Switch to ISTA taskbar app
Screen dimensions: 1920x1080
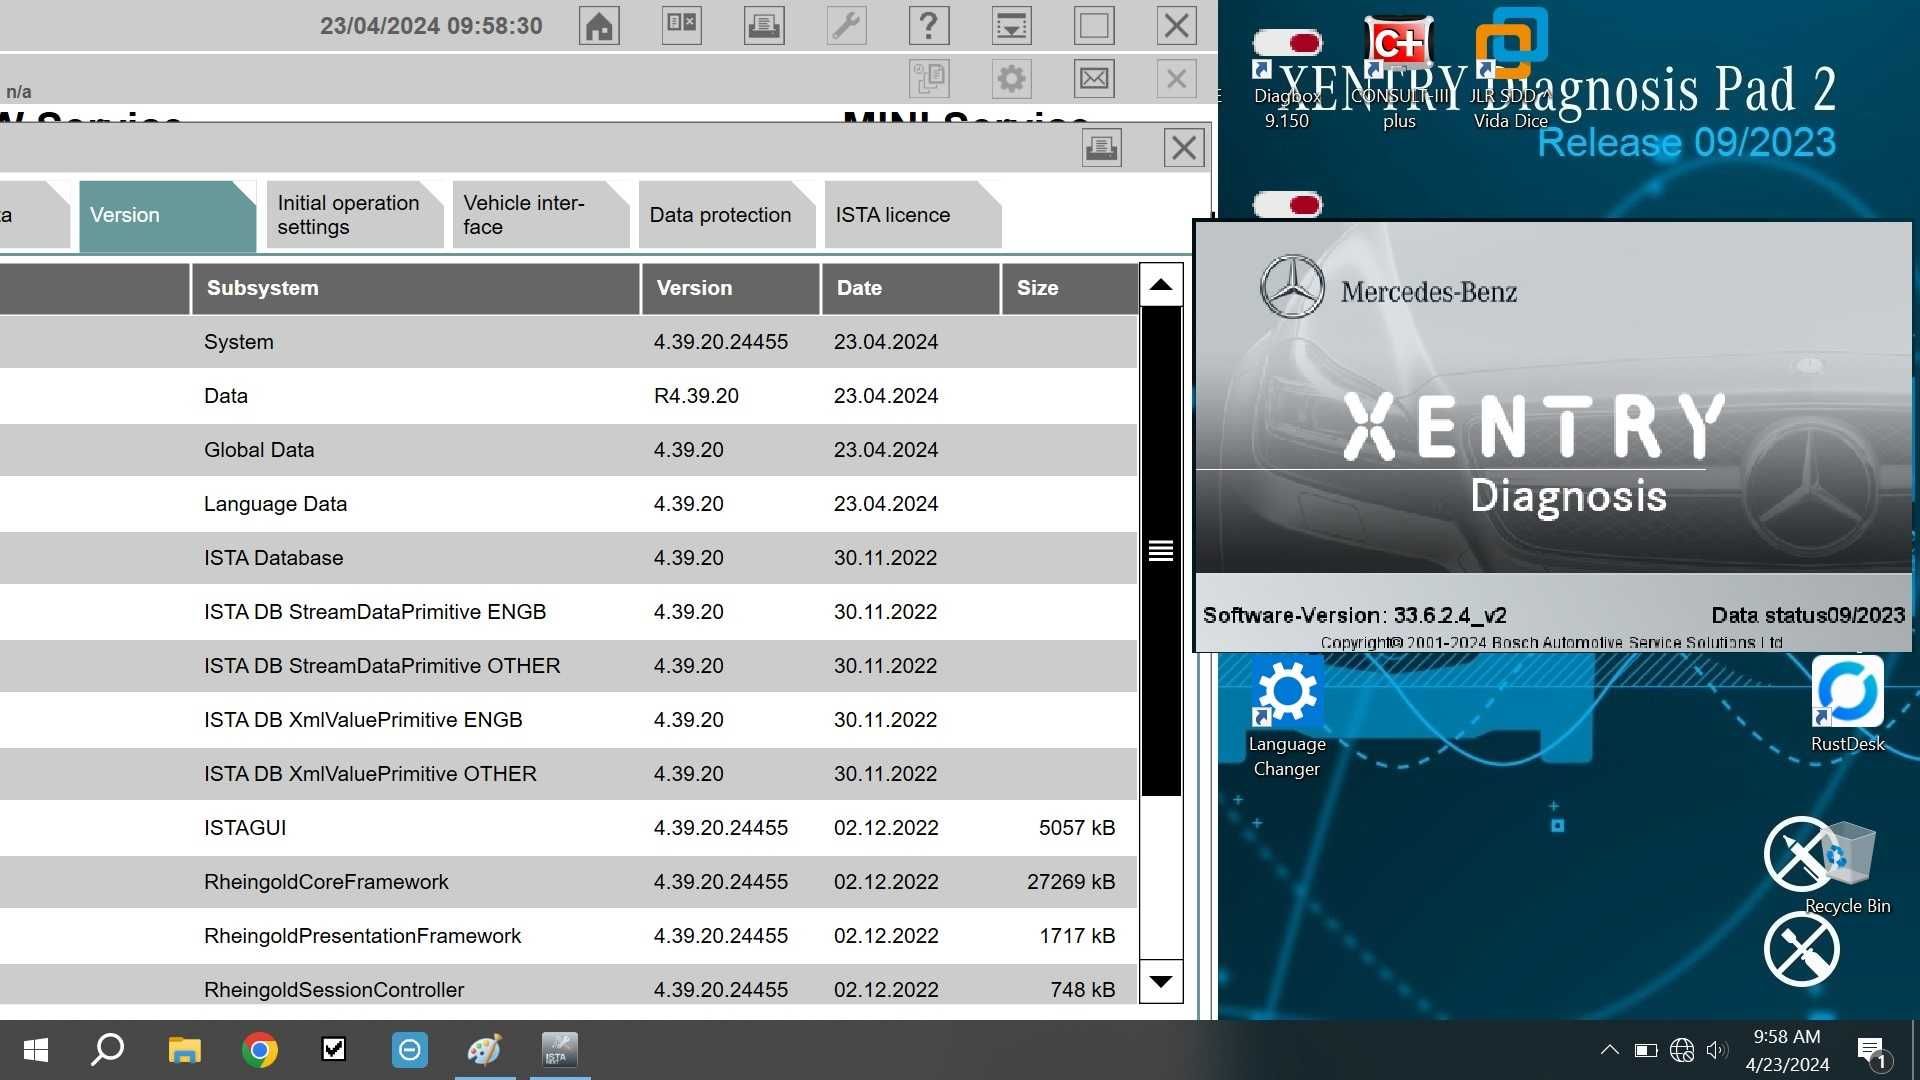(x=560, y=1050)
